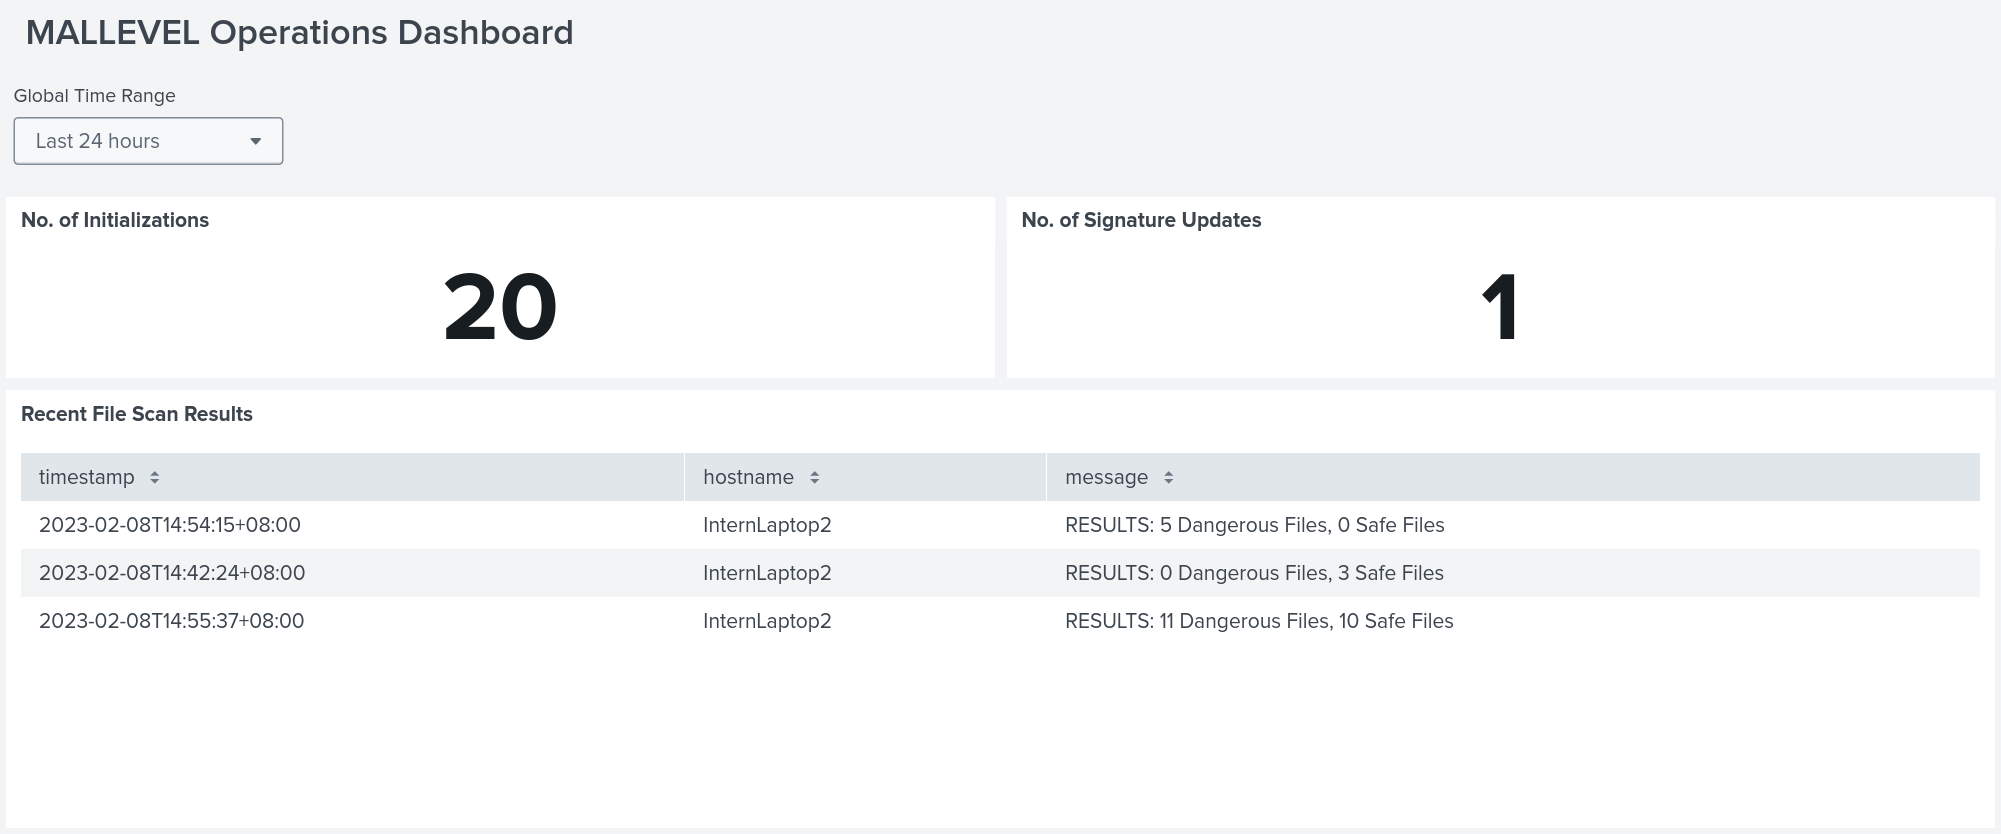Select the 14:42:24 timestamp cell
The height and width of the screenshot is (834, 2001).
172,573
